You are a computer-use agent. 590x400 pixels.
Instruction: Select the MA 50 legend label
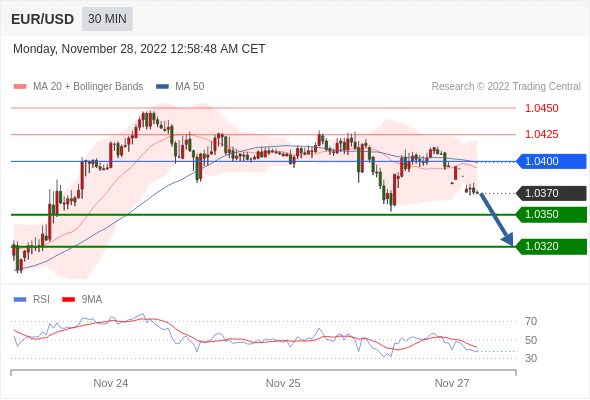(190, 87)
